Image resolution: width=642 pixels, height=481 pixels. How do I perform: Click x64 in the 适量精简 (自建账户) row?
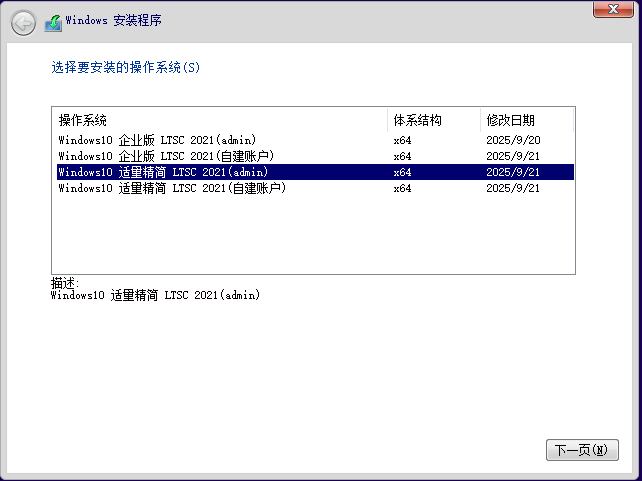402,188
